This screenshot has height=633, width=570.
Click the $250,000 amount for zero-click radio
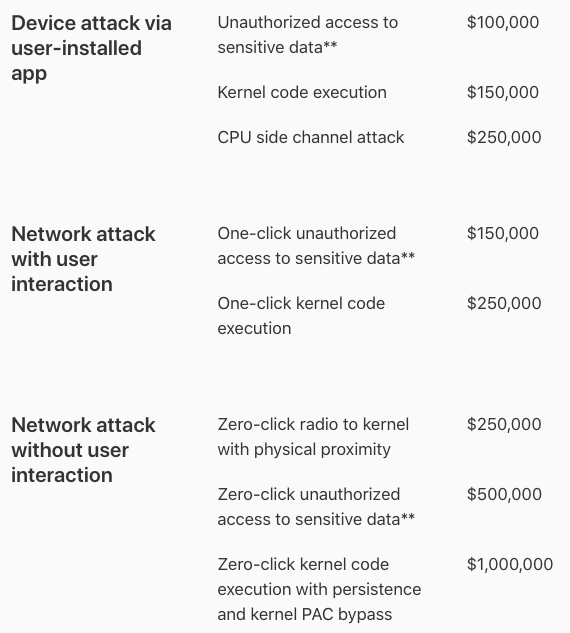504,425
